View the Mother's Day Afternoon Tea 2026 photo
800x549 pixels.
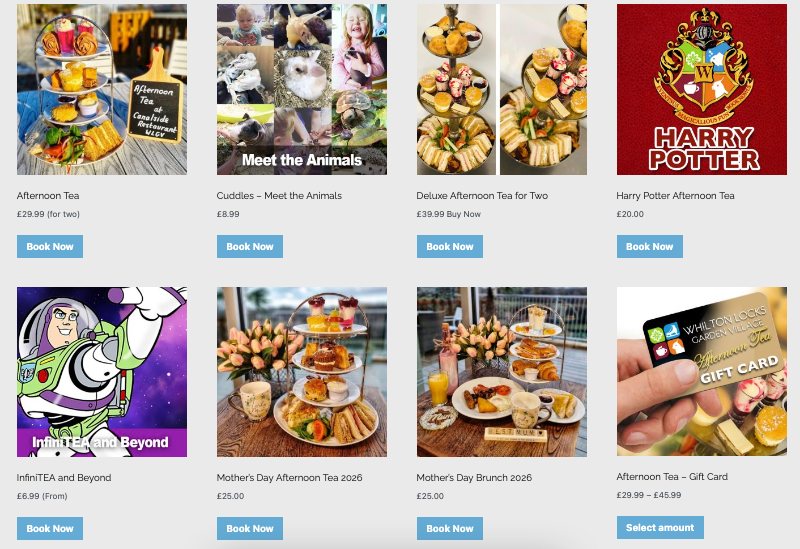(302, 372)
